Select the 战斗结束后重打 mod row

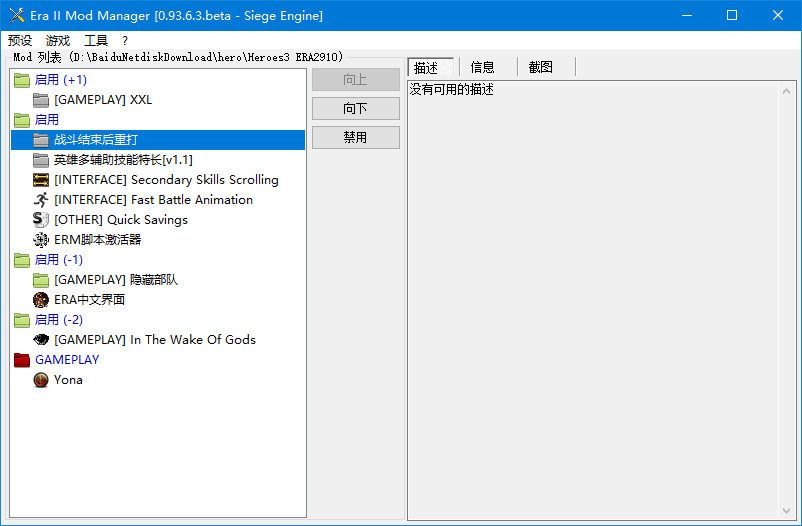tap(158, 140)
